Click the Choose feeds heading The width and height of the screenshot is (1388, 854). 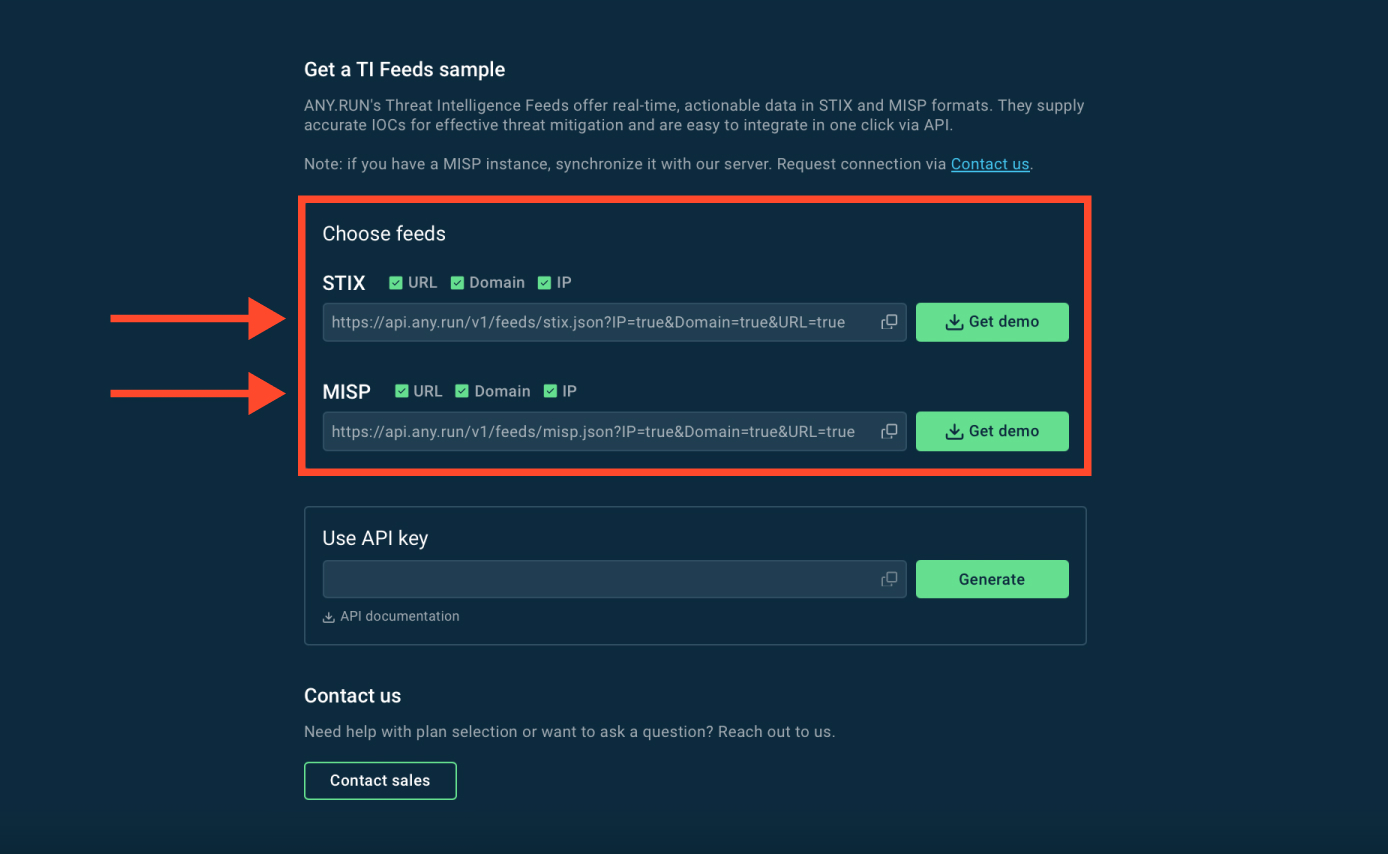384,234
